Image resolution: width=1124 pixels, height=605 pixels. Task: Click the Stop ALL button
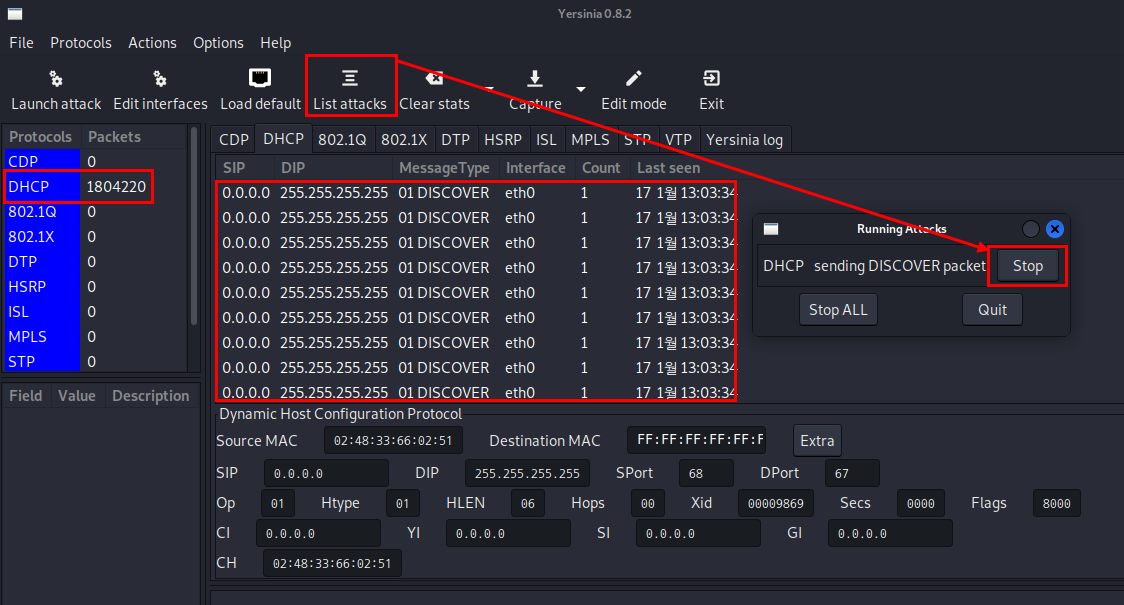click(x=838, y=310)
